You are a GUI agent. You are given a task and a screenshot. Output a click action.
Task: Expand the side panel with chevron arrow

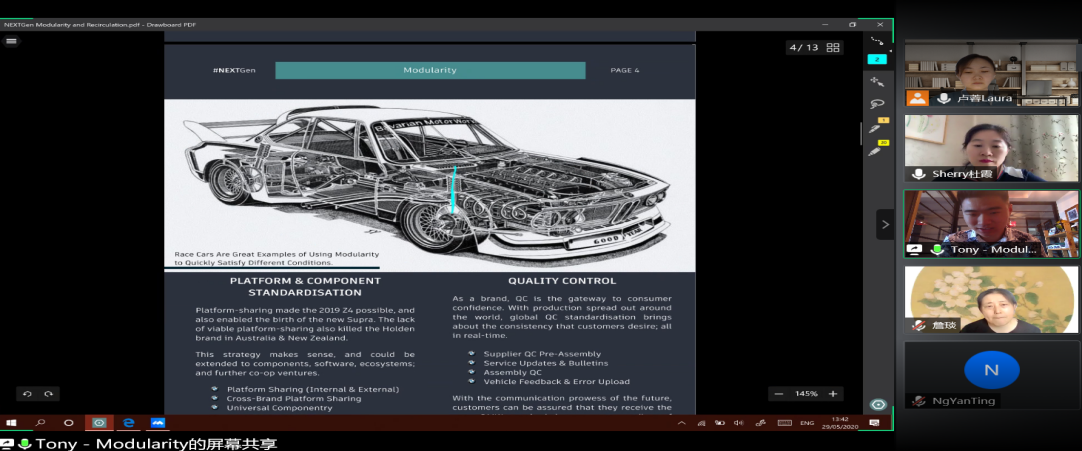(885, 224)
